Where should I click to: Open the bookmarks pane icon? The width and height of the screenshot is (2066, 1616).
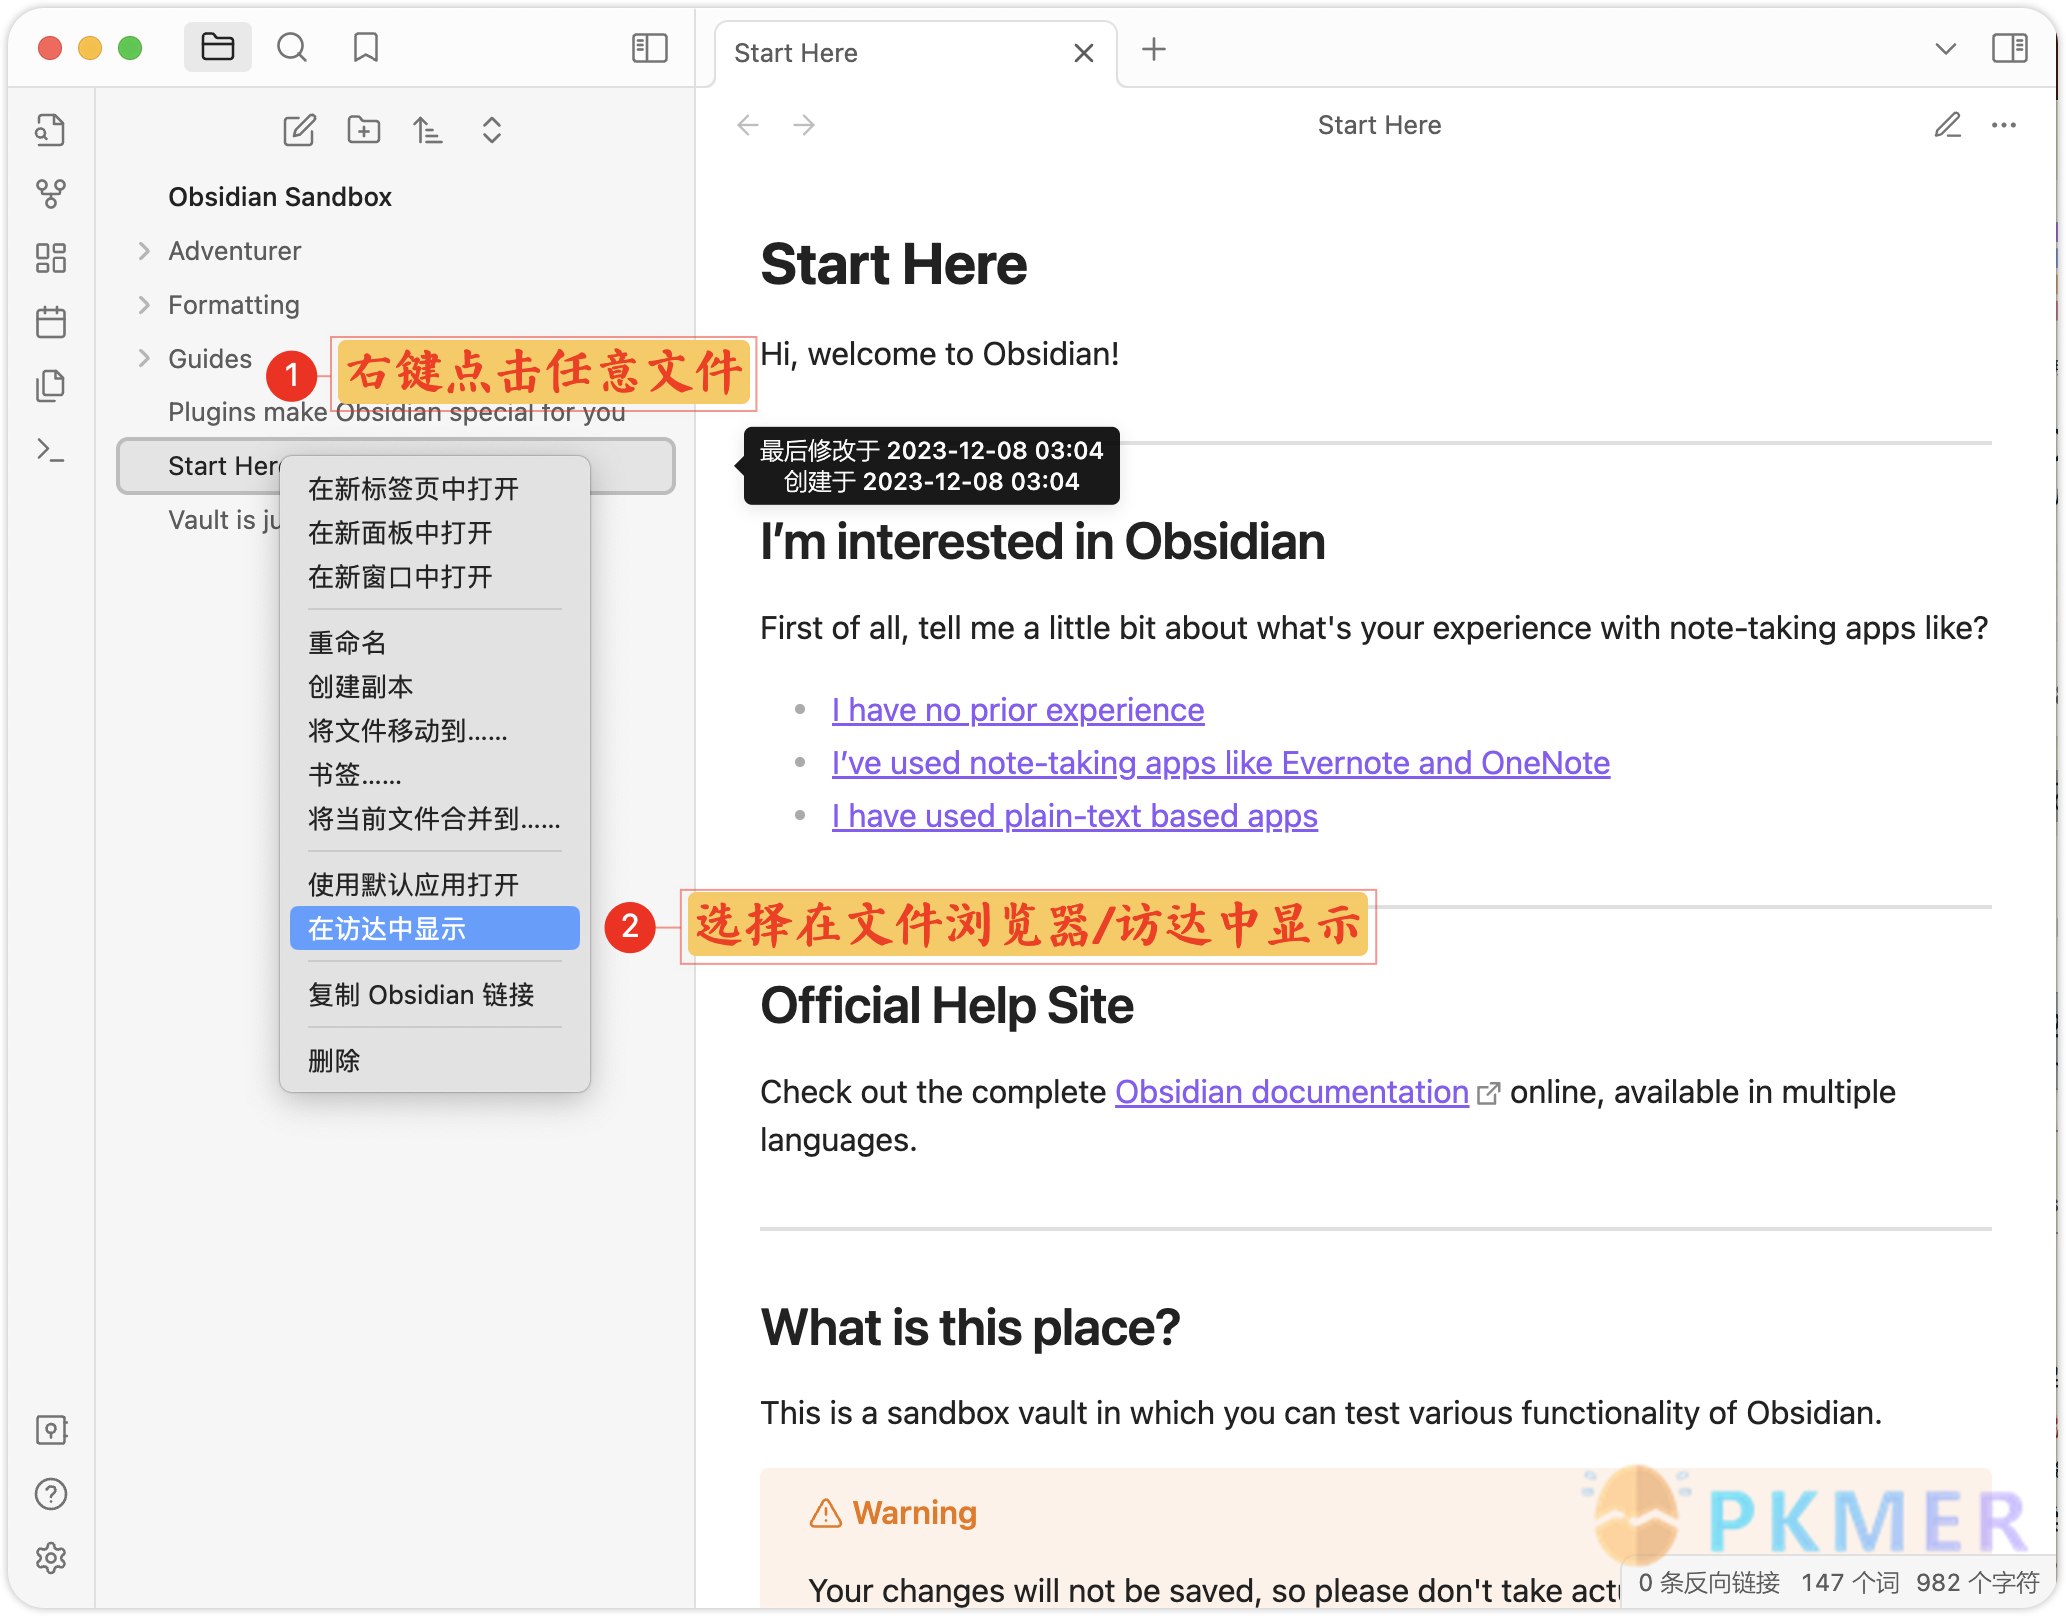tap(366, 48)
